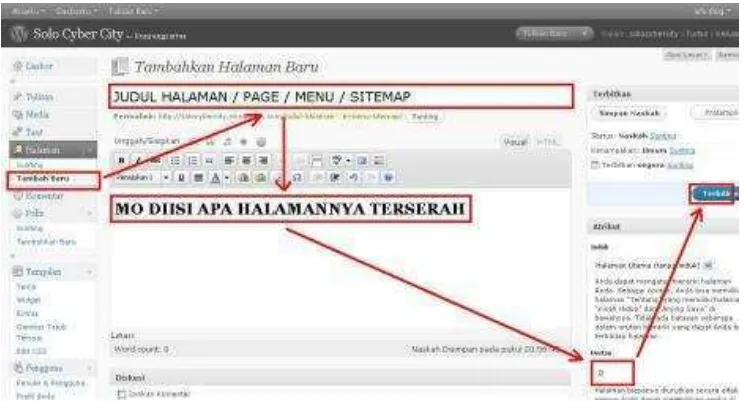The height and width of the screenshot is (408, 744).
Task: Click the page title input field
Action: click(341, 97)
